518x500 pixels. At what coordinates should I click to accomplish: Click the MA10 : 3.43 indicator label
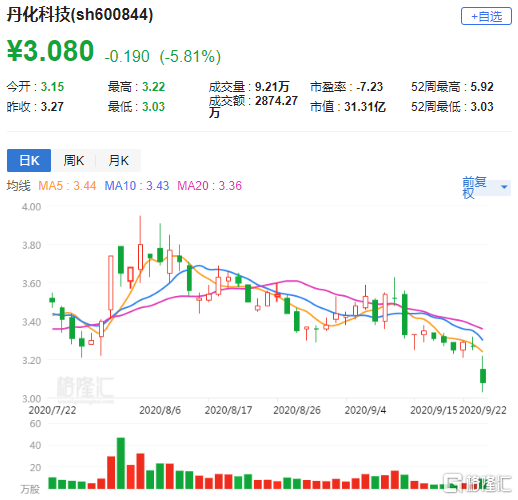137,185
